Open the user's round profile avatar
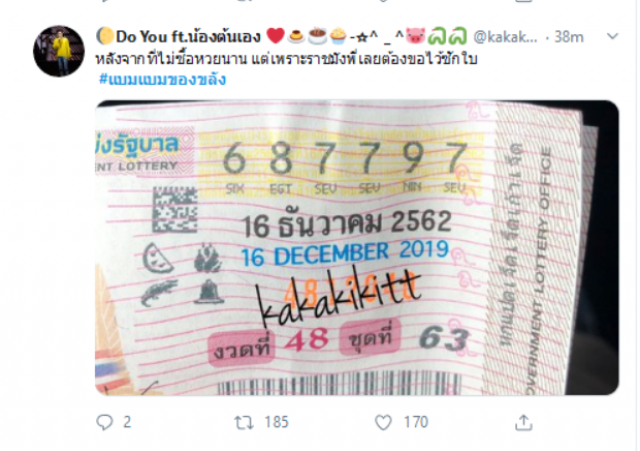640x451 pixels. pyautogui.click(x=59, y=51)
